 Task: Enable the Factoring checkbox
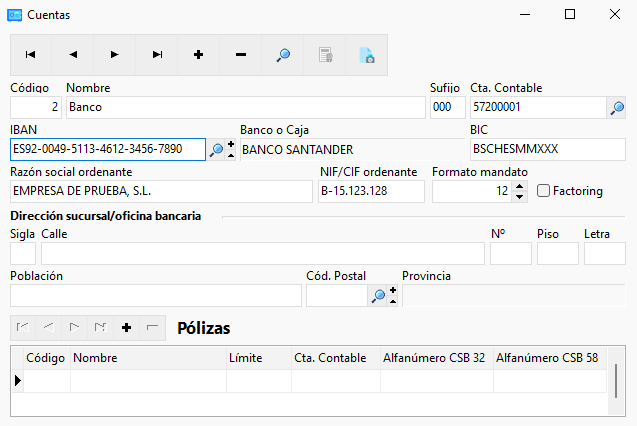coord(543,190)
